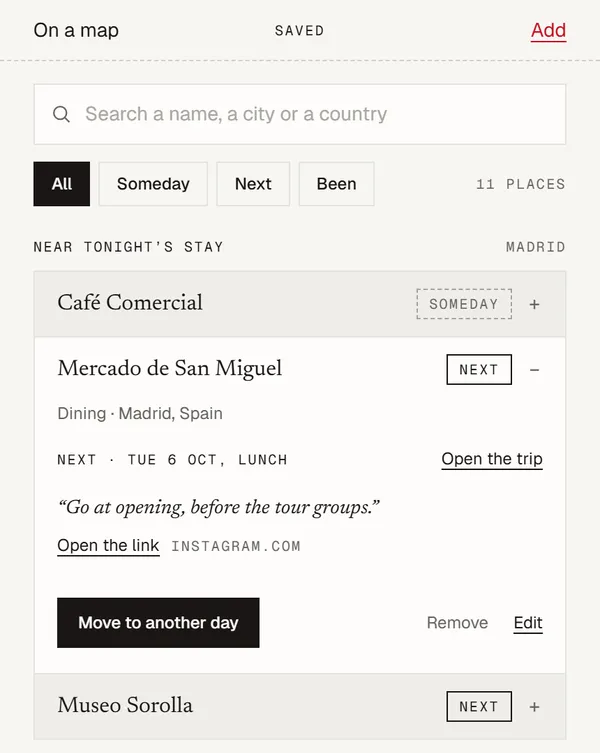Focus the search name, city or country field
Image resolution: width=600 pixels, height=753 pixels.
pyautogui.click(x=300, y=114)
